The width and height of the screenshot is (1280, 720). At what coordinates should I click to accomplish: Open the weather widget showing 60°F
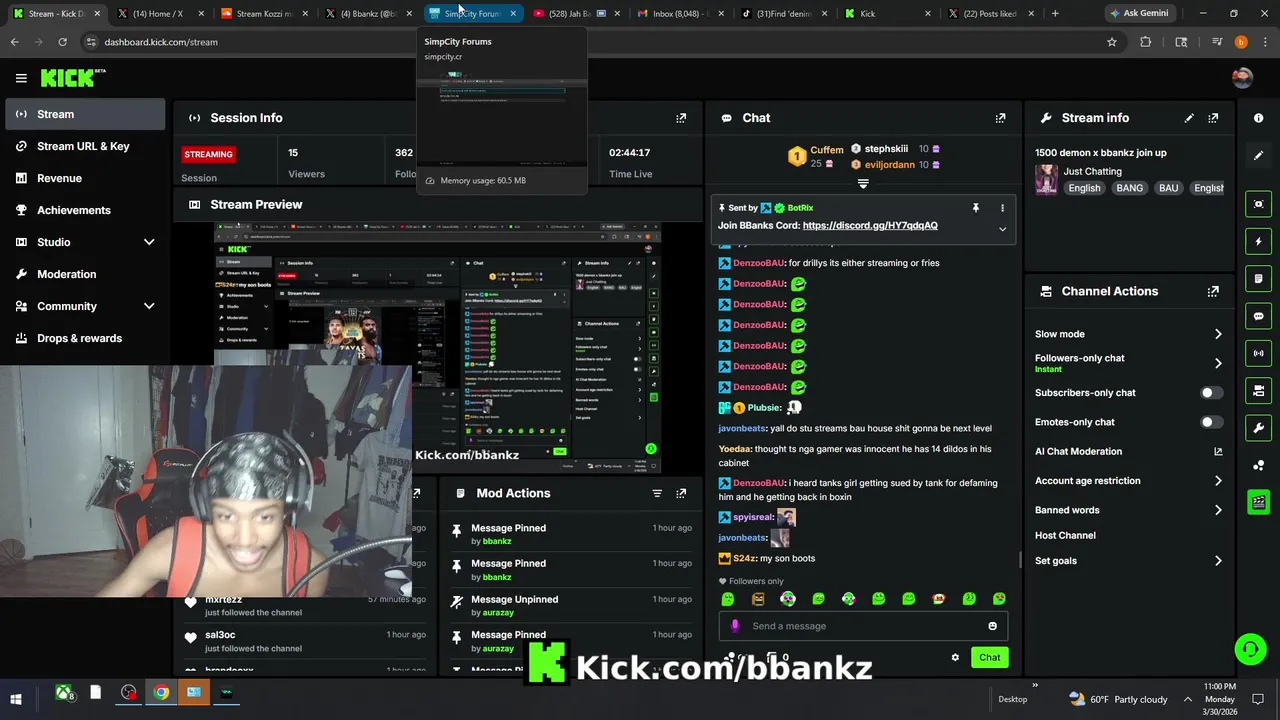pyautogui.click(x=1118, y=699)
